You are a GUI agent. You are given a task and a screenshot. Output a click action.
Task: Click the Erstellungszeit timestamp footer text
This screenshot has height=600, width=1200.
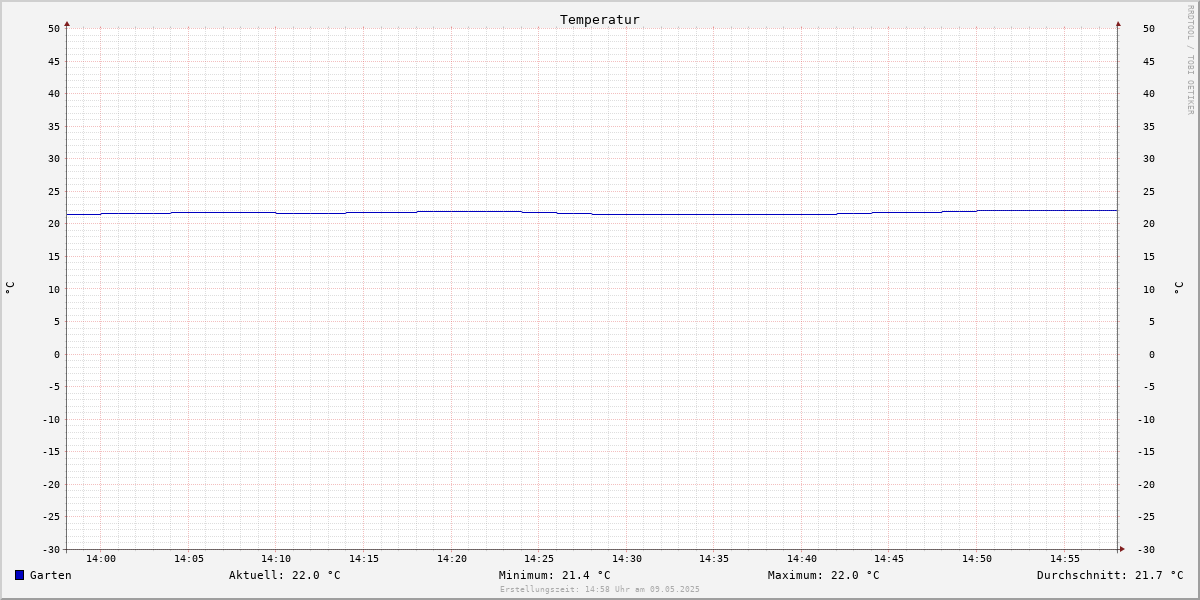[x=600, y=589]
